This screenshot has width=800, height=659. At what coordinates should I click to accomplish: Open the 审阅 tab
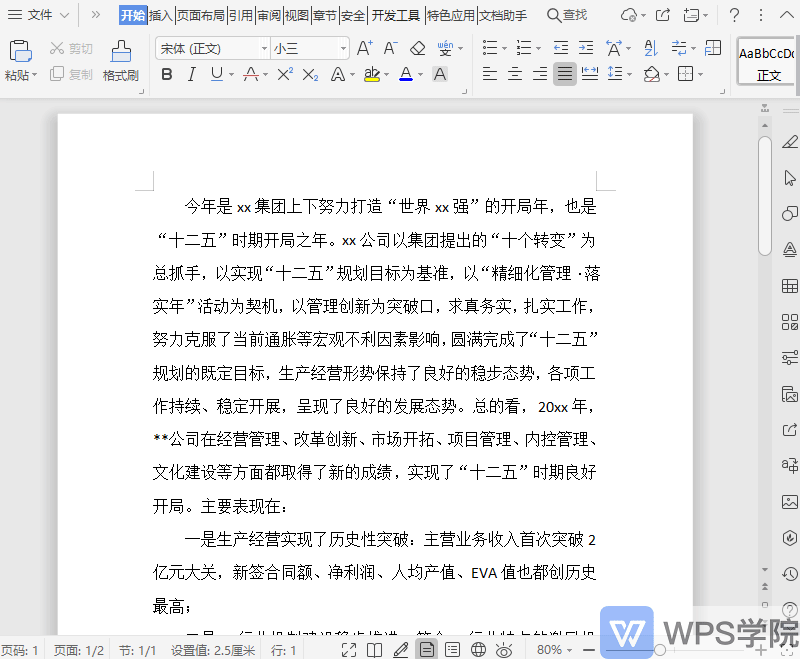269,15
